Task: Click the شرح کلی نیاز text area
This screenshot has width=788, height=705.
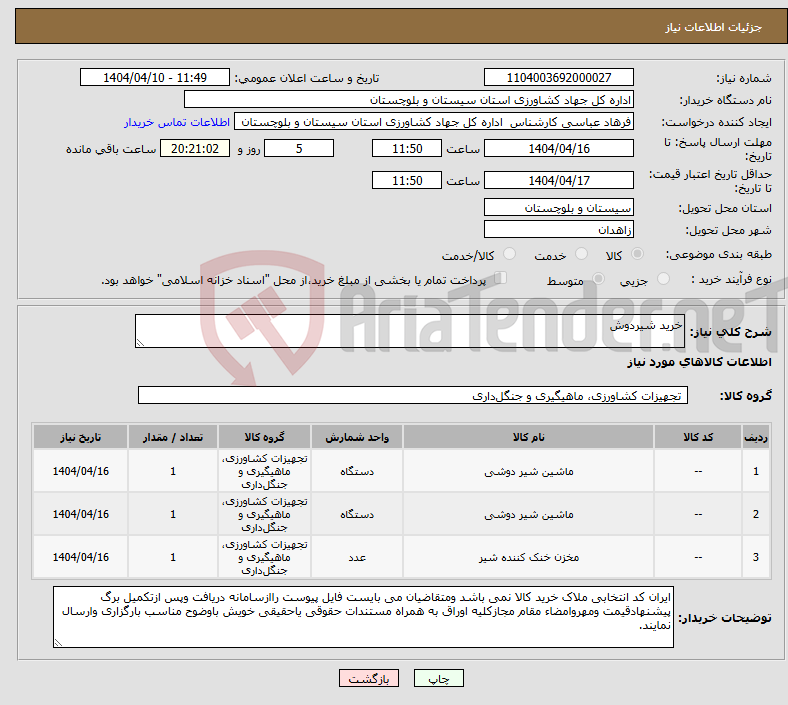Action: coord(410,331)
